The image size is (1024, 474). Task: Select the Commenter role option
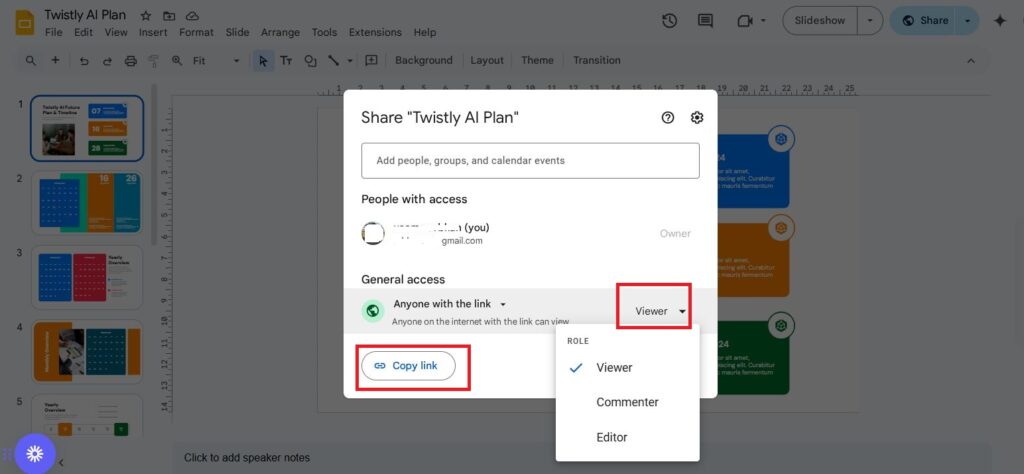click(627, 402)
